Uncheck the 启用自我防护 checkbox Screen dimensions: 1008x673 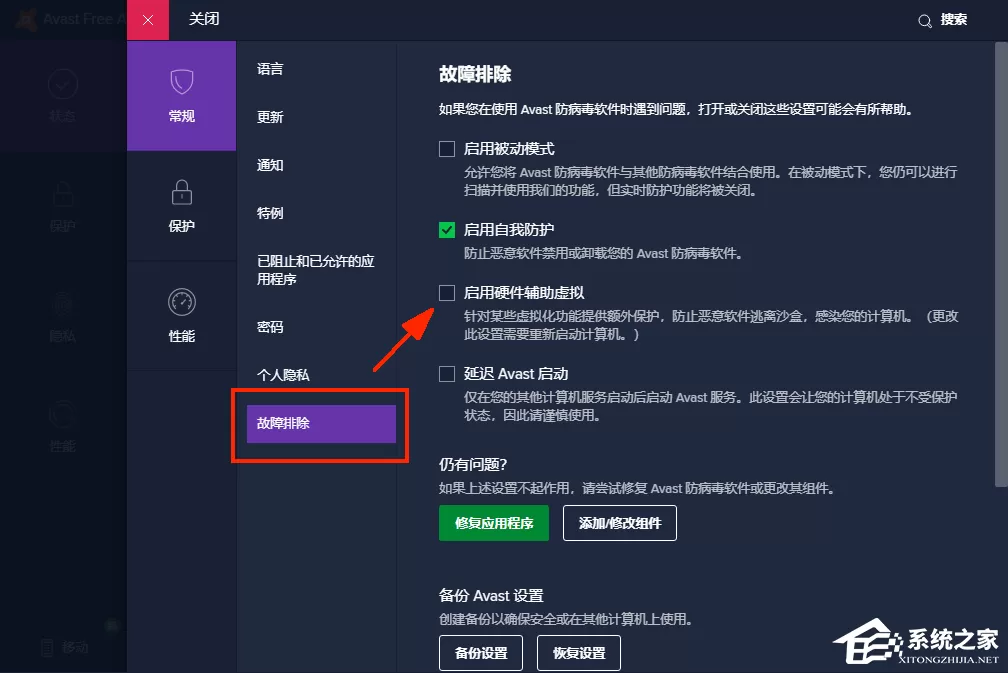tap(447, 229)
